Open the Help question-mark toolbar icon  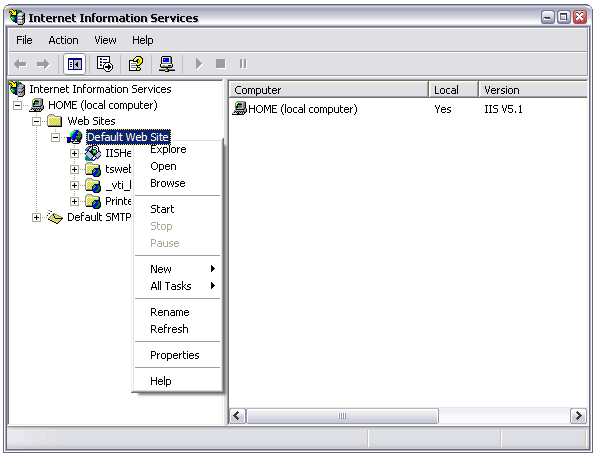[136, 64]
